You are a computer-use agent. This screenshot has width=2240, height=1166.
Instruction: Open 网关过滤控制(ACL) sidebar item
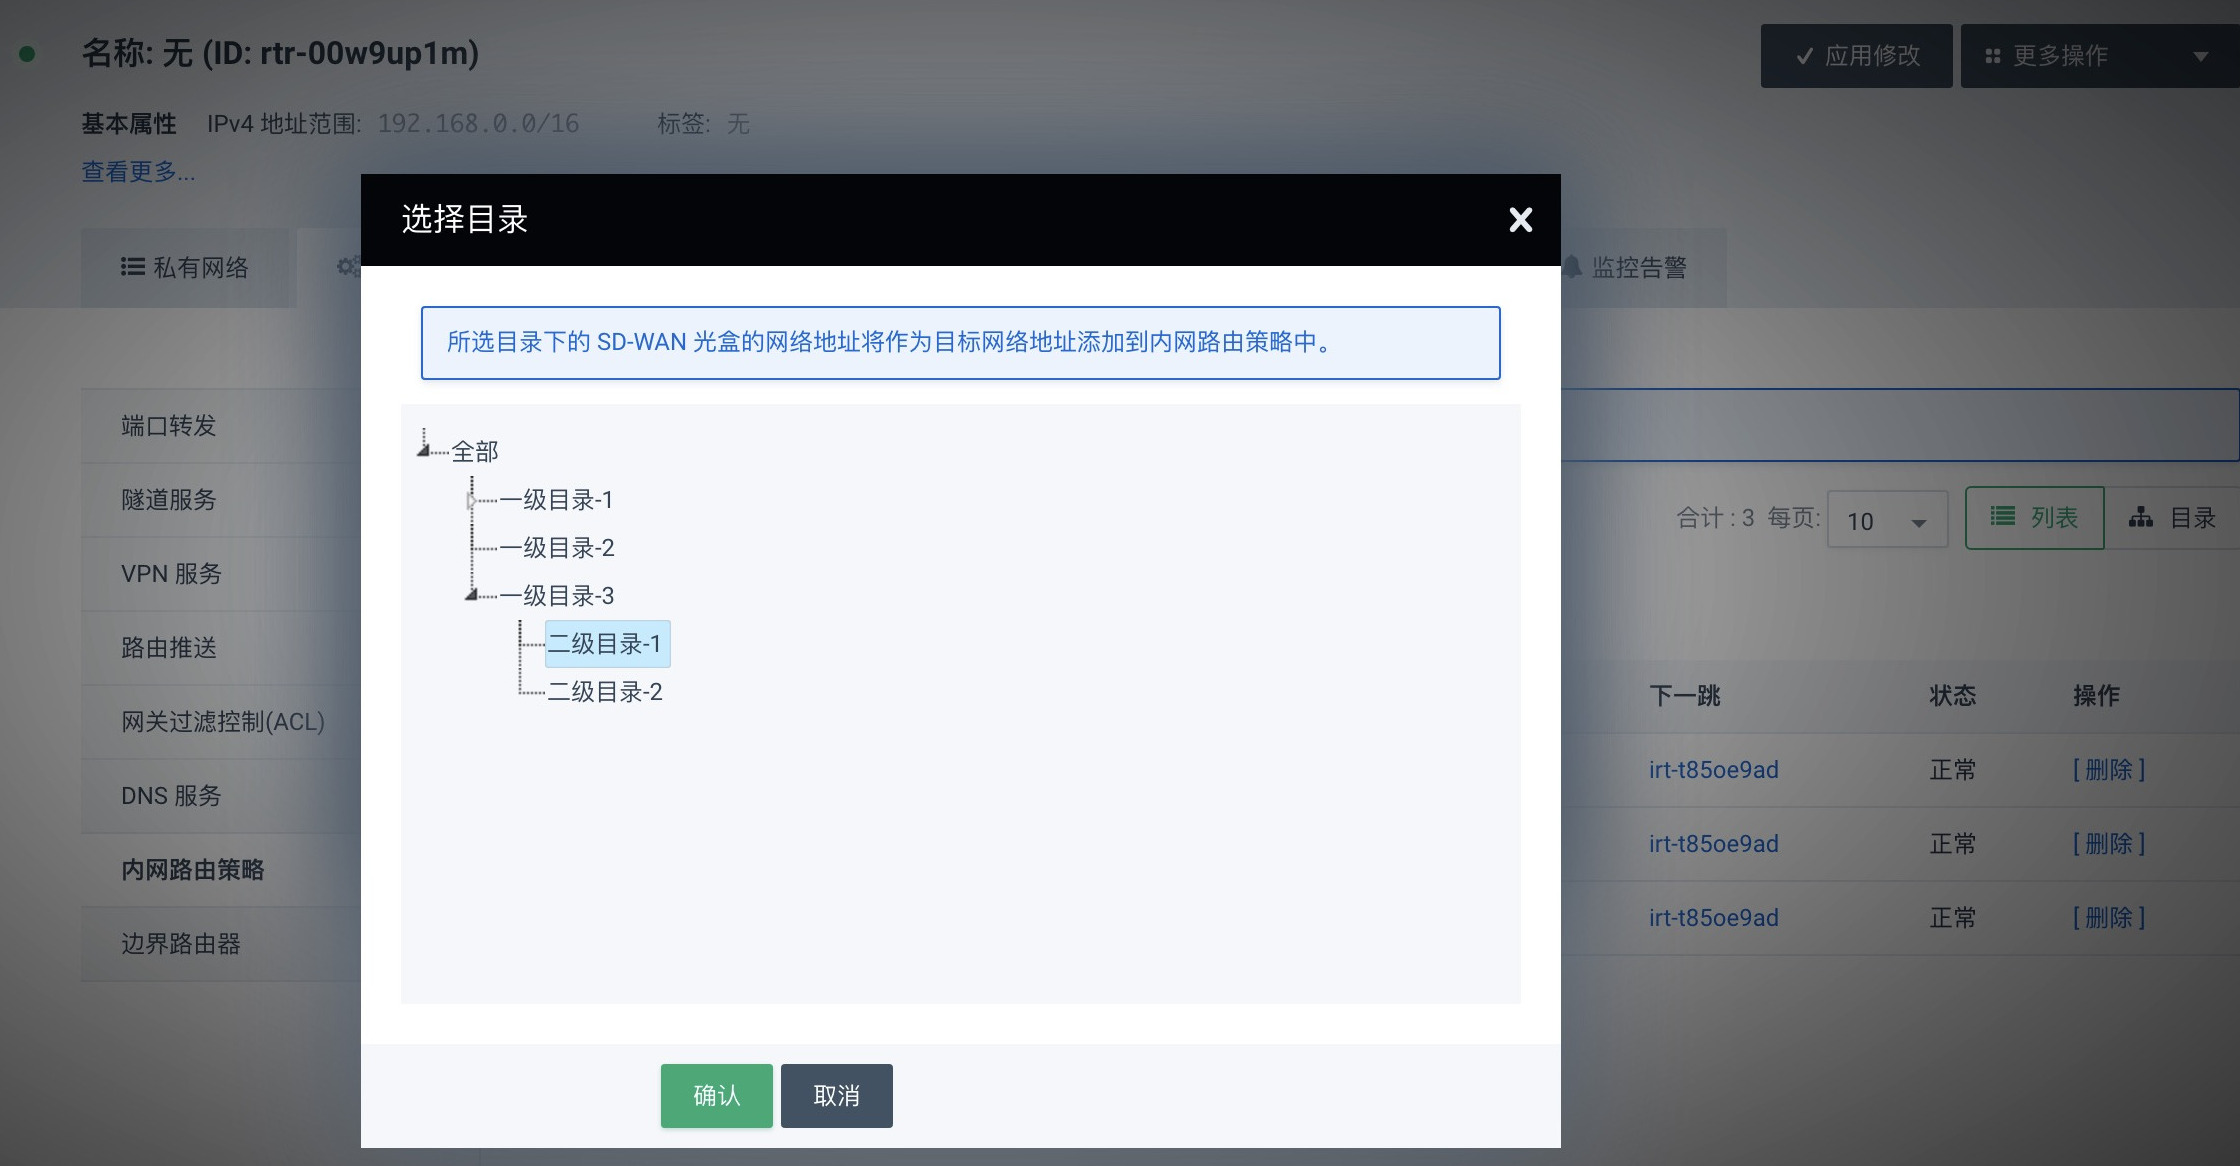pos(220,722)
